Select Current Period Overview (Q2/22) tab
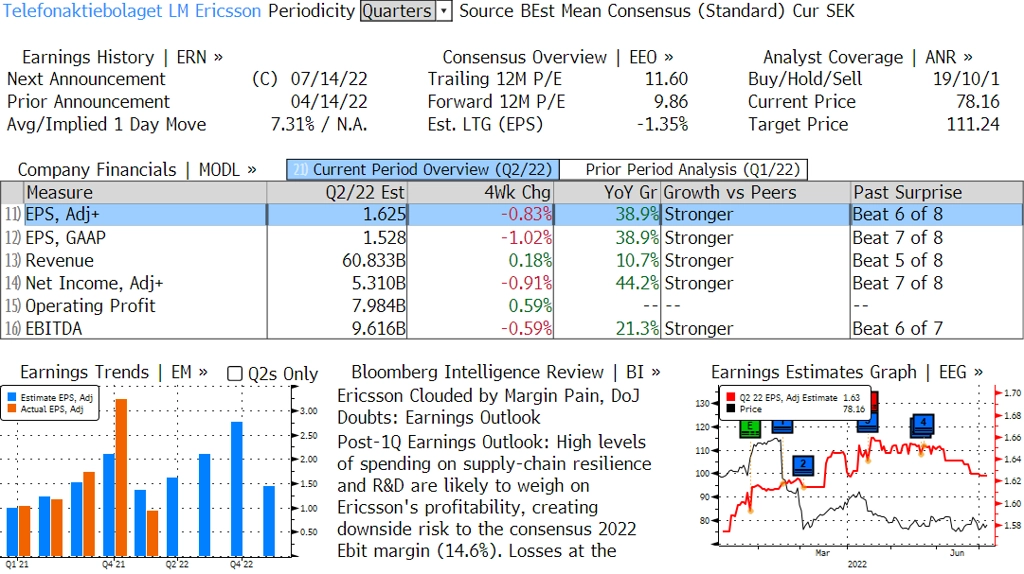 [423, 170]
